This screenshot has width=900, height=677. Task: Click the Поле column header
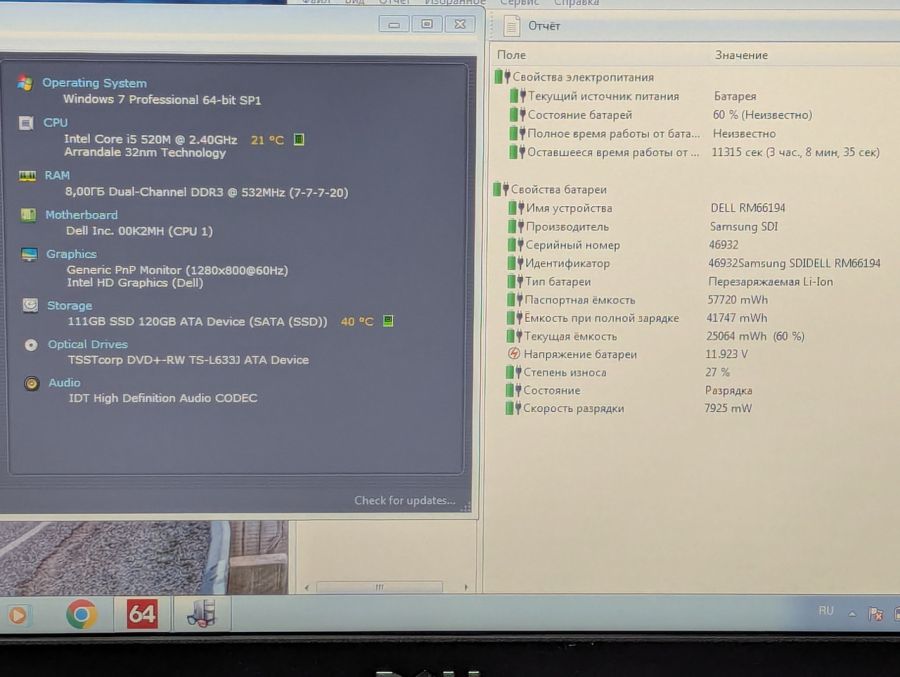[x=511, y=55]
